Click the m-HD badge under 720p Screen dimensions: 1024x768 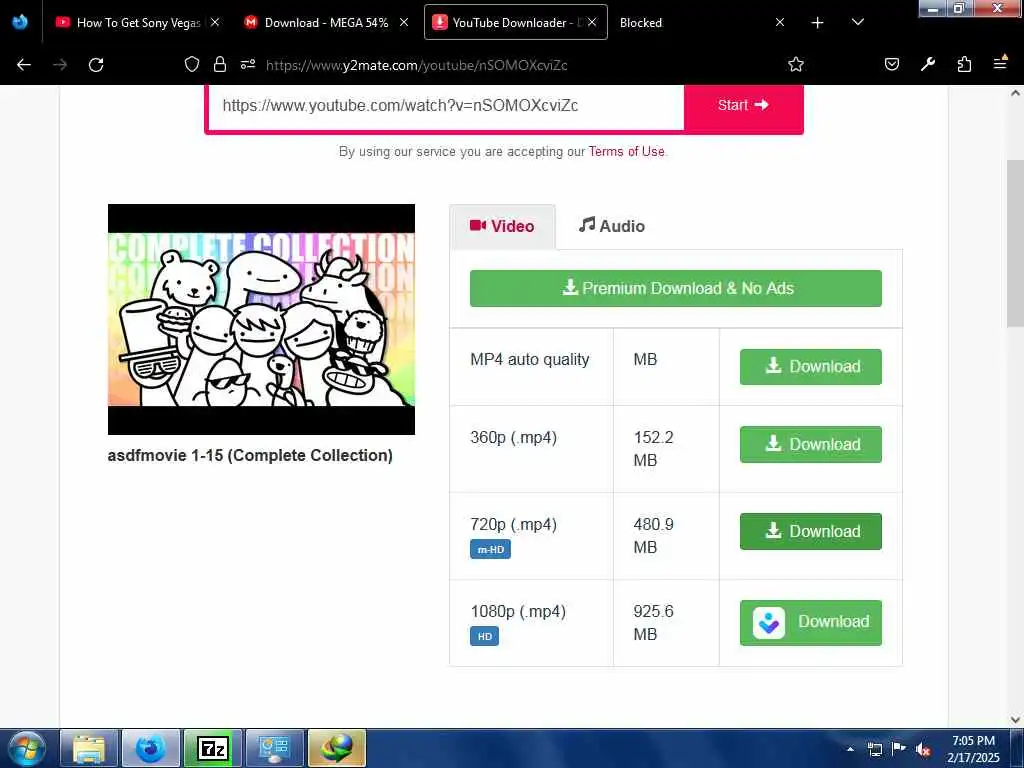[x=490, y=549]
